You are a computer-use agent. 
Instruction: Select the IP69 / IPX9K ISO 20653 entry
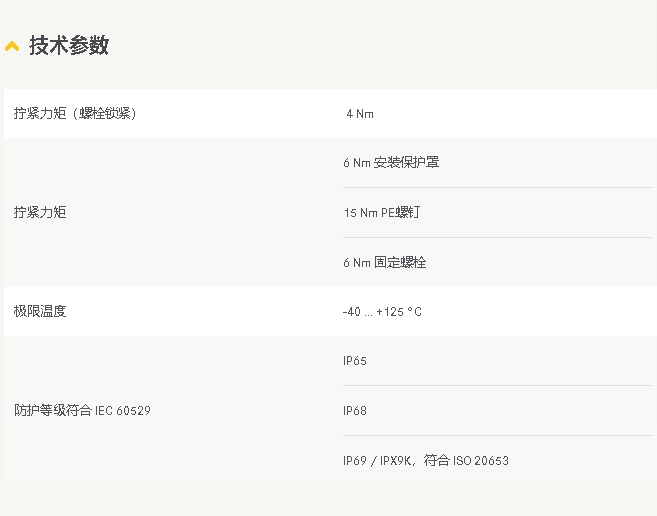pos(426,460)
